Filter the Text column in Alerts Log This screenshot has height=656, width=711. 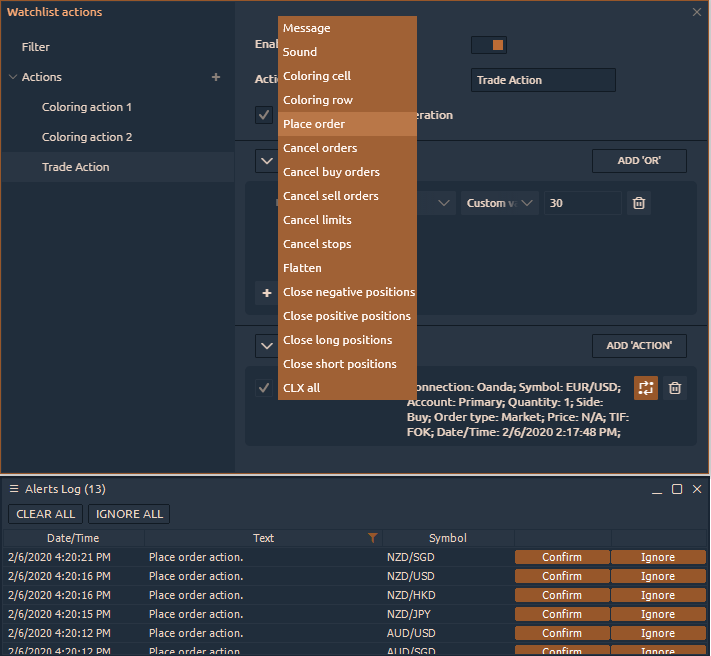(373, 538)
